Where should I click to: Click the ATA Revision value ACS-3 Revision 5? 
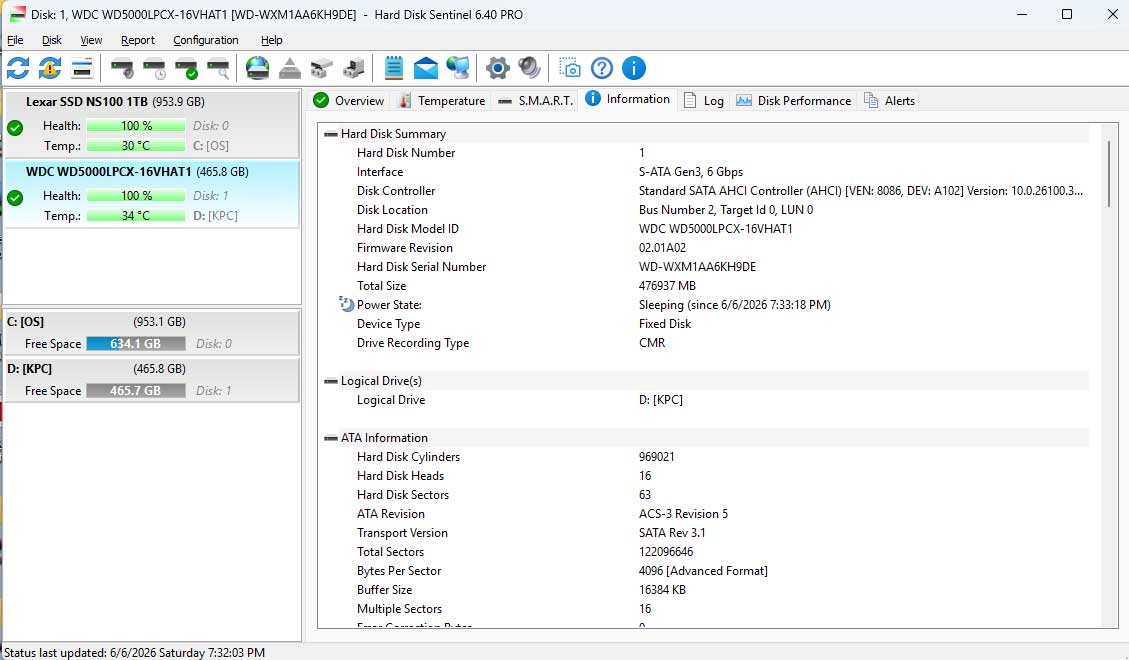683,514
